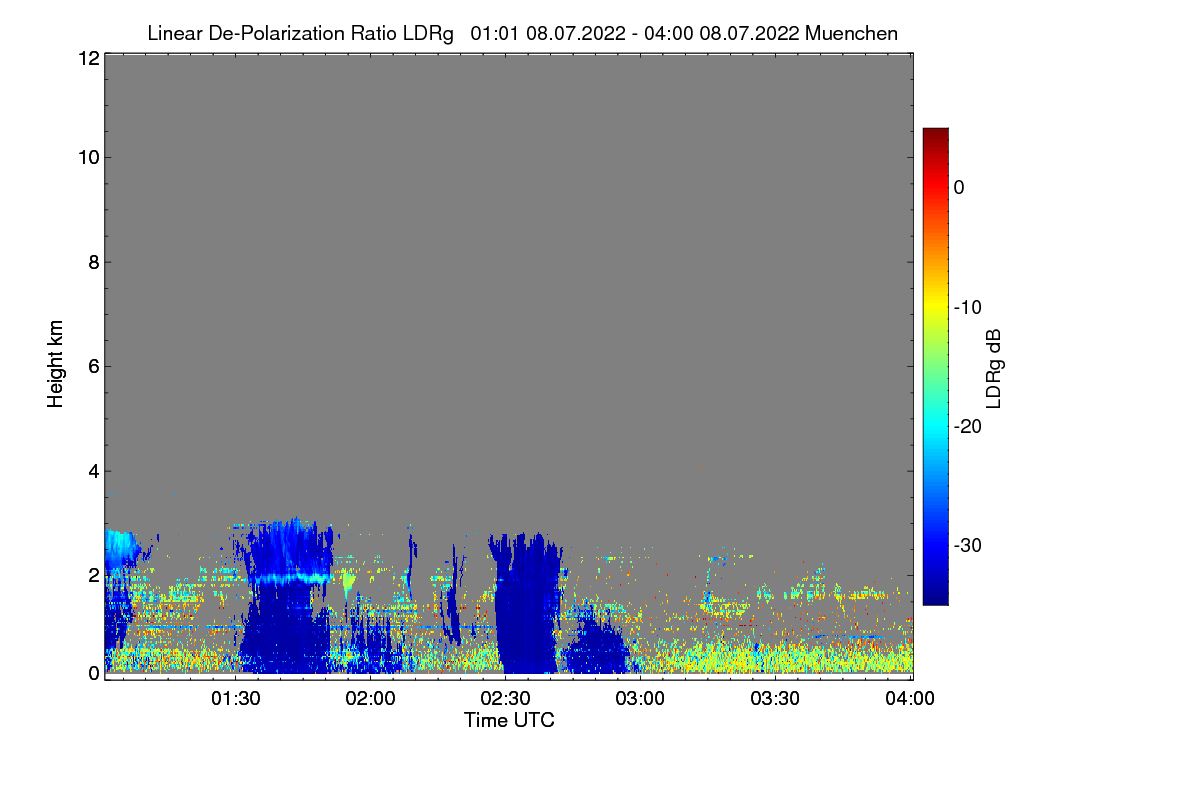Screen dimensions: 1200x800
Task: Click the LDRg colorbar gradient
Action: [935, 366]
